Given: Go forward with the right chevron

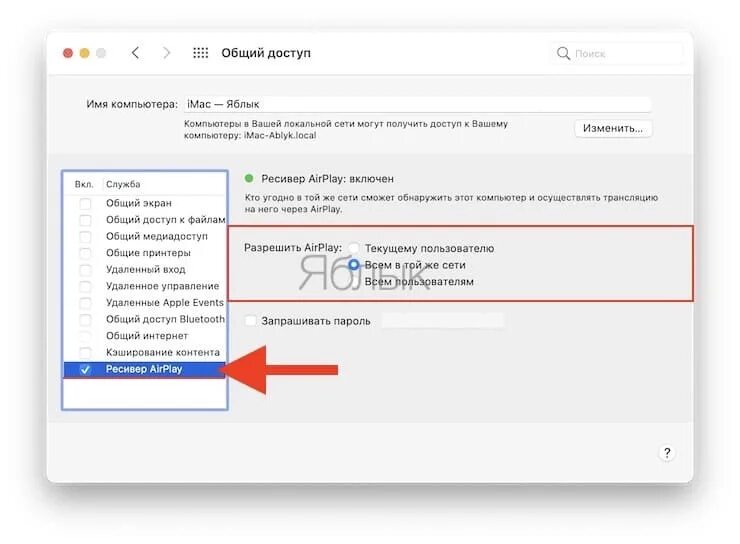Looking at the screenshot, I should (166, 53).
